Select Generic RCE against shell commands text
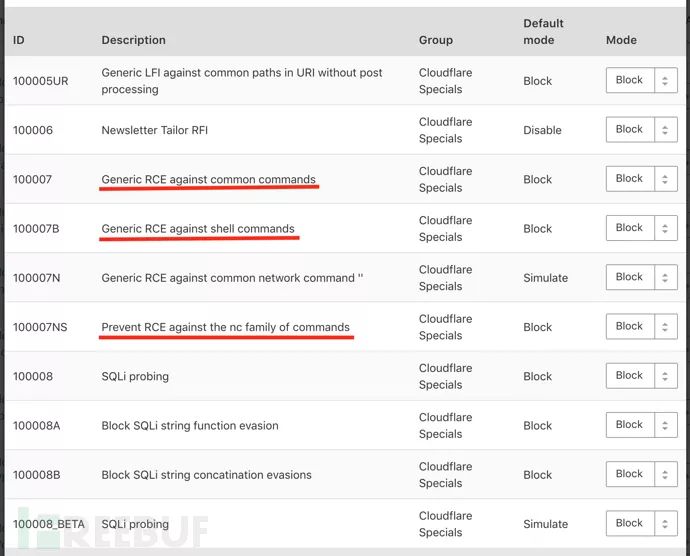Screen dimensions: 690x556 coord(198,228)
